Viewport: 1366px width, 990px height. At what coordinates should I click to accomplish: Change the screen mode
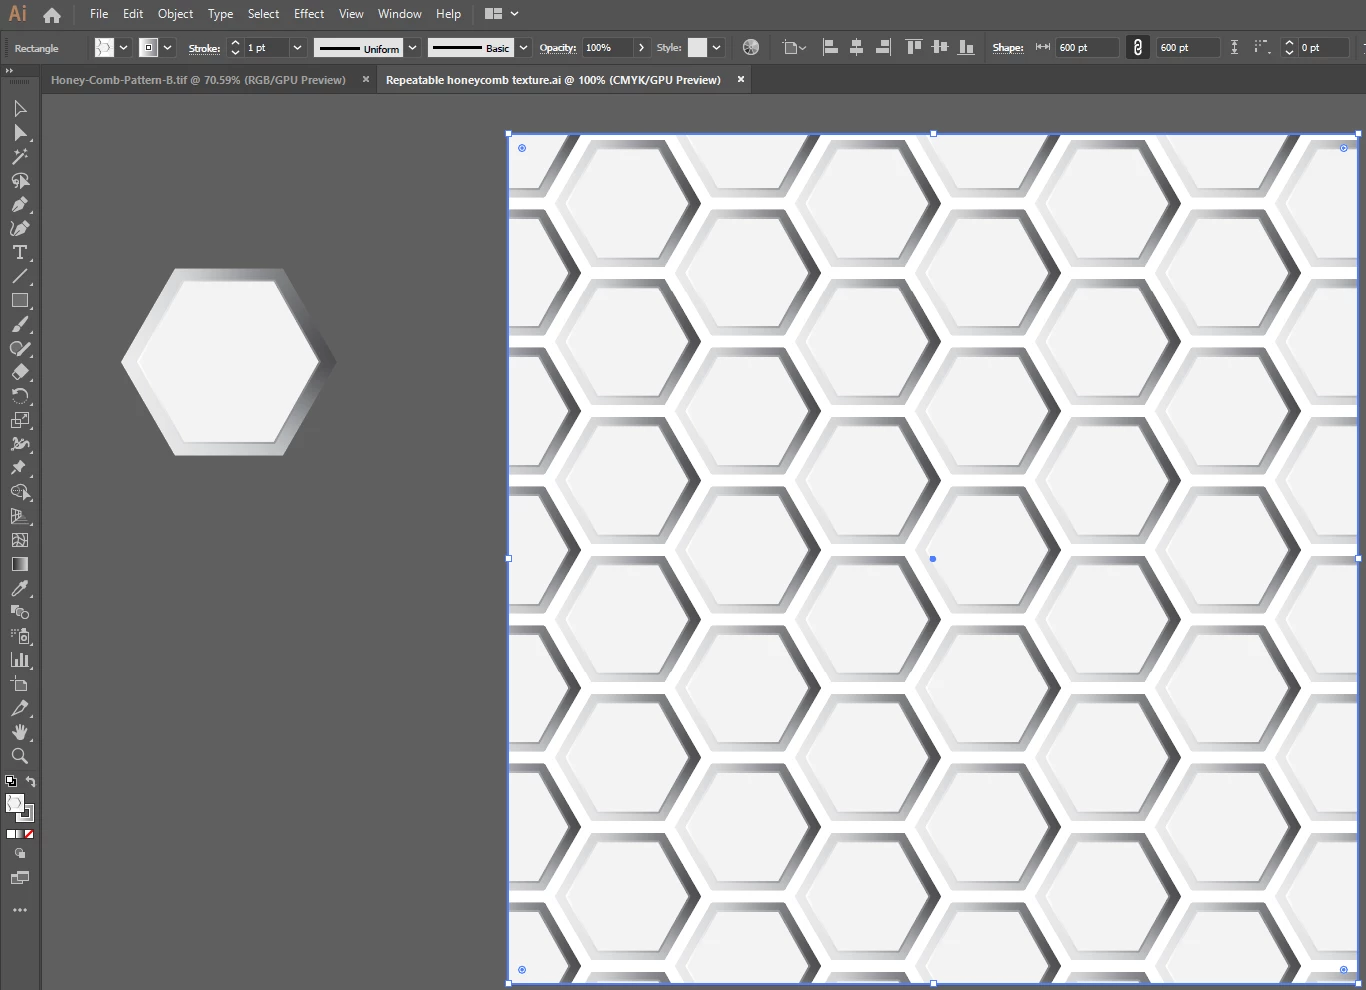[x=19, y=878]
